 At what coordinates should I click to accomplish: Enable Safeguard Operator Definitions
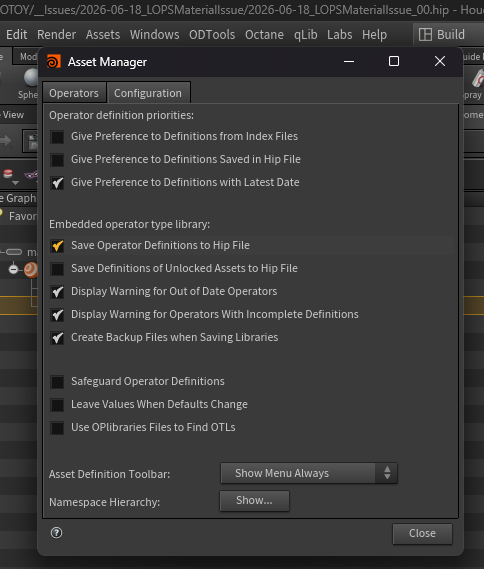[x=57, y=382]
